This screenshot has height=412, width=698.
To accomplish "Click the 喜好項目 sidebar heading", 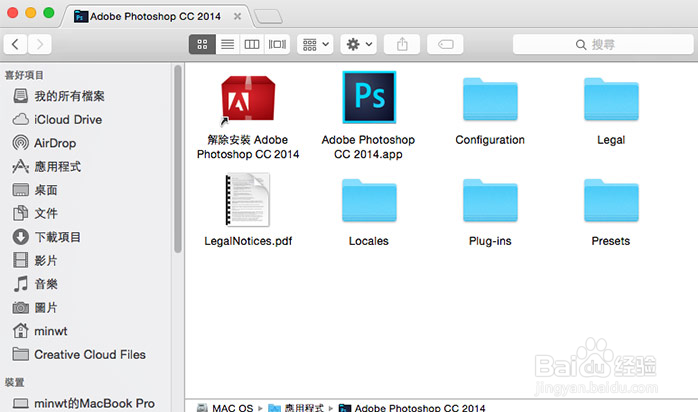I will coord(24,75).
